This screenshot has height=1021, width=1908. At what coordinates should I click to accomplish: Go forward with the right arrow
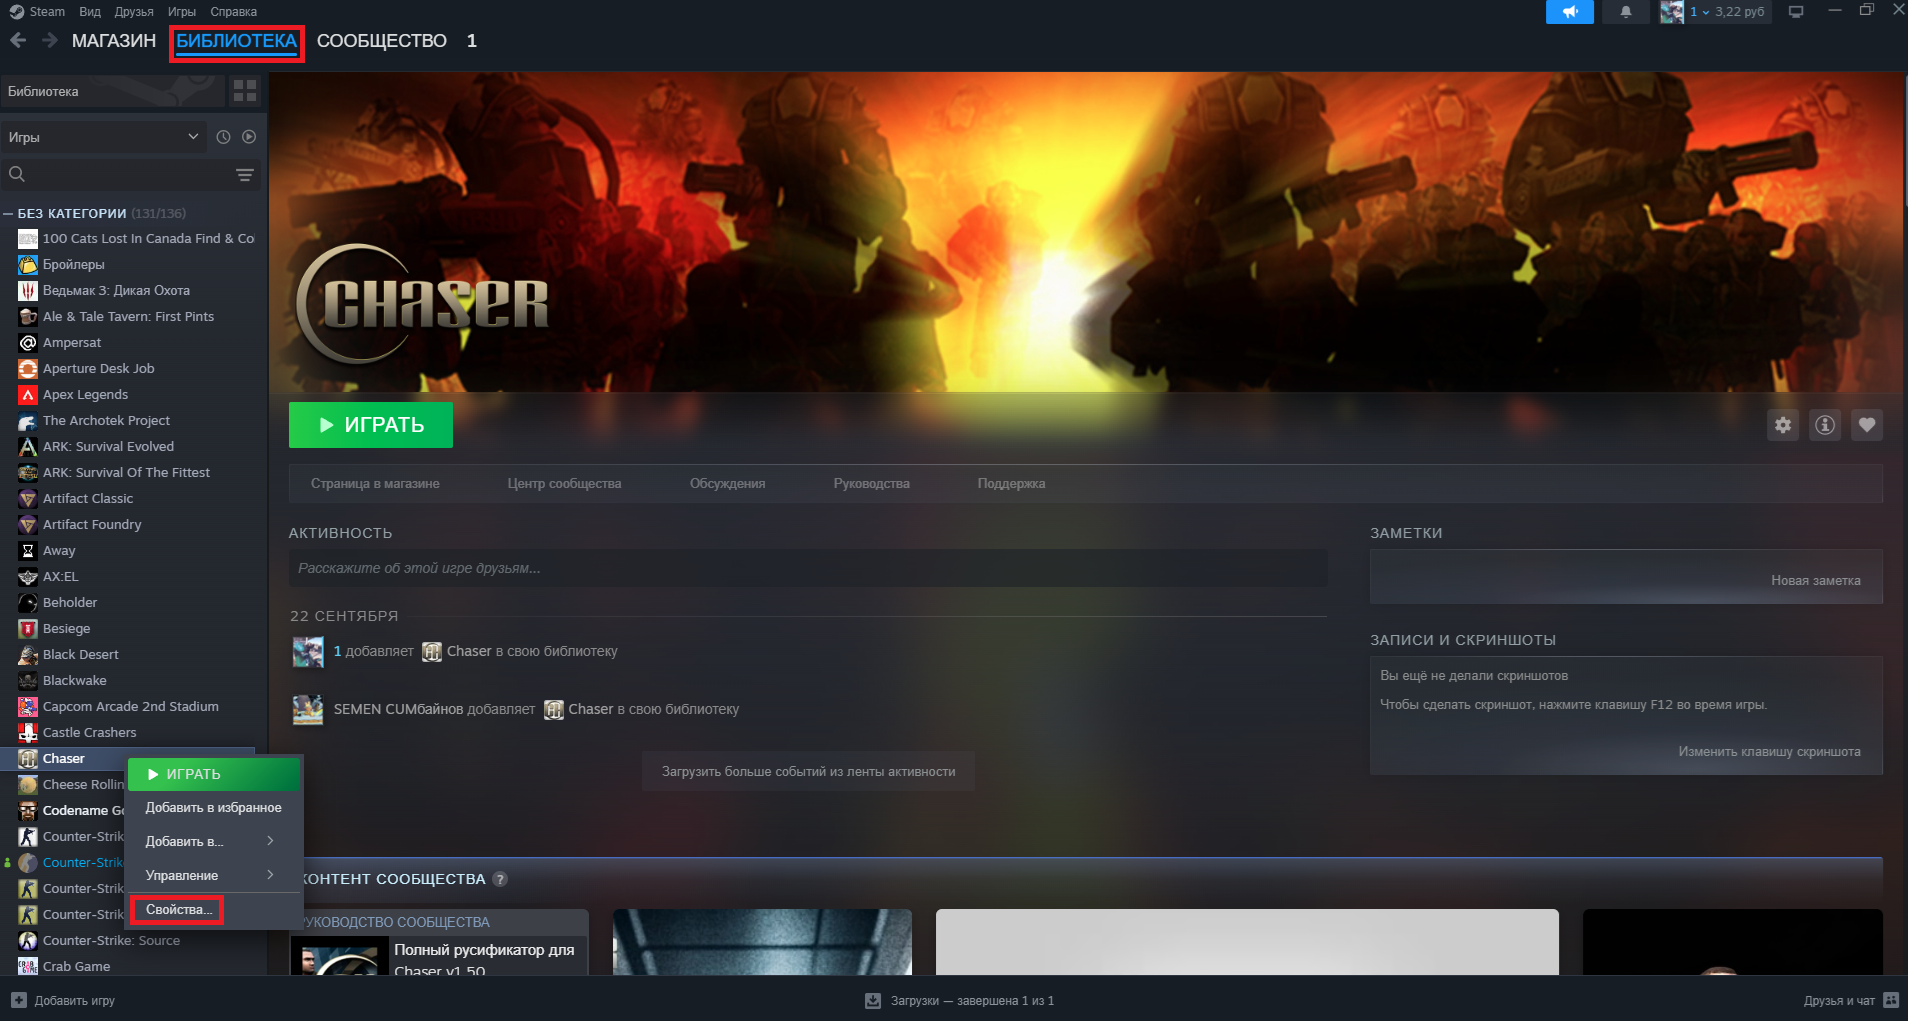tap(50, 40)
